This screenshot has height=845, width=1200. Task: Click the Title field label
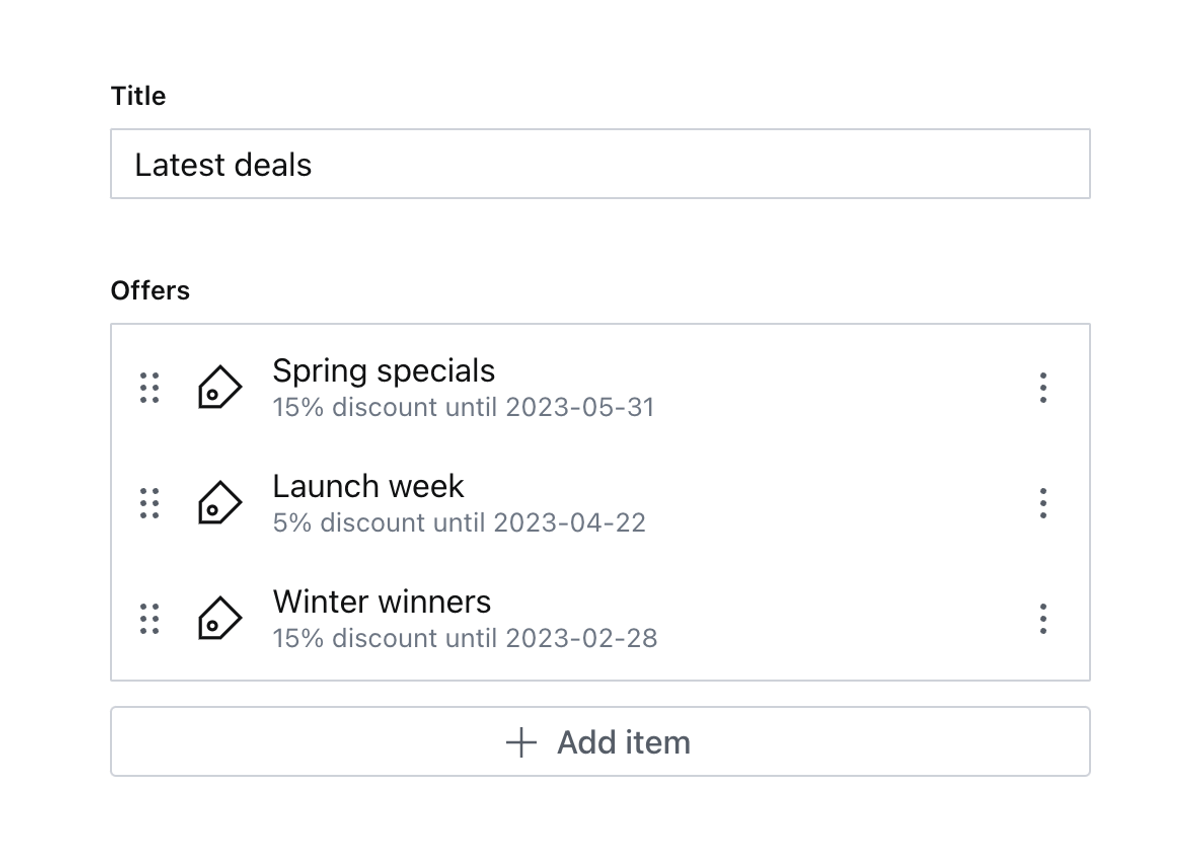click(138, 96)
